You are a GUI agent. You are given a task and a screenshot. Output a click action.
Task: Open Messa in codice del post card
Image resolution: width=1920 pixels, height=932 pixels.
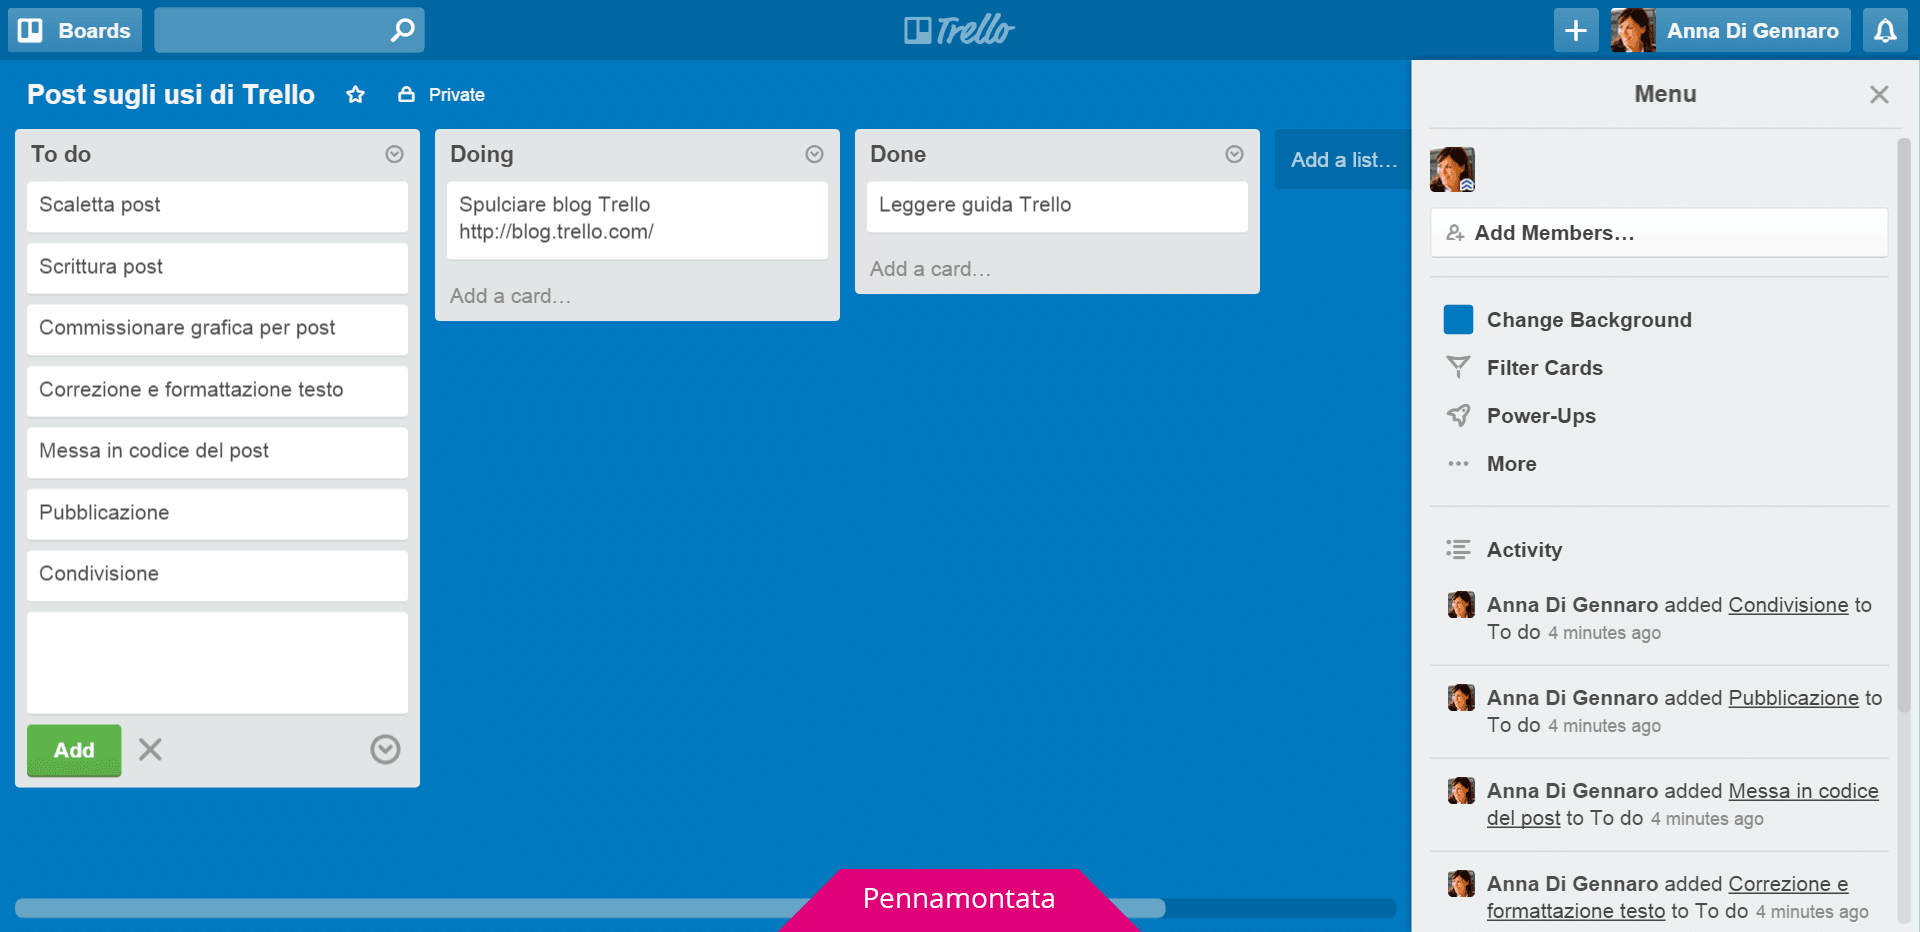(217, 452)
